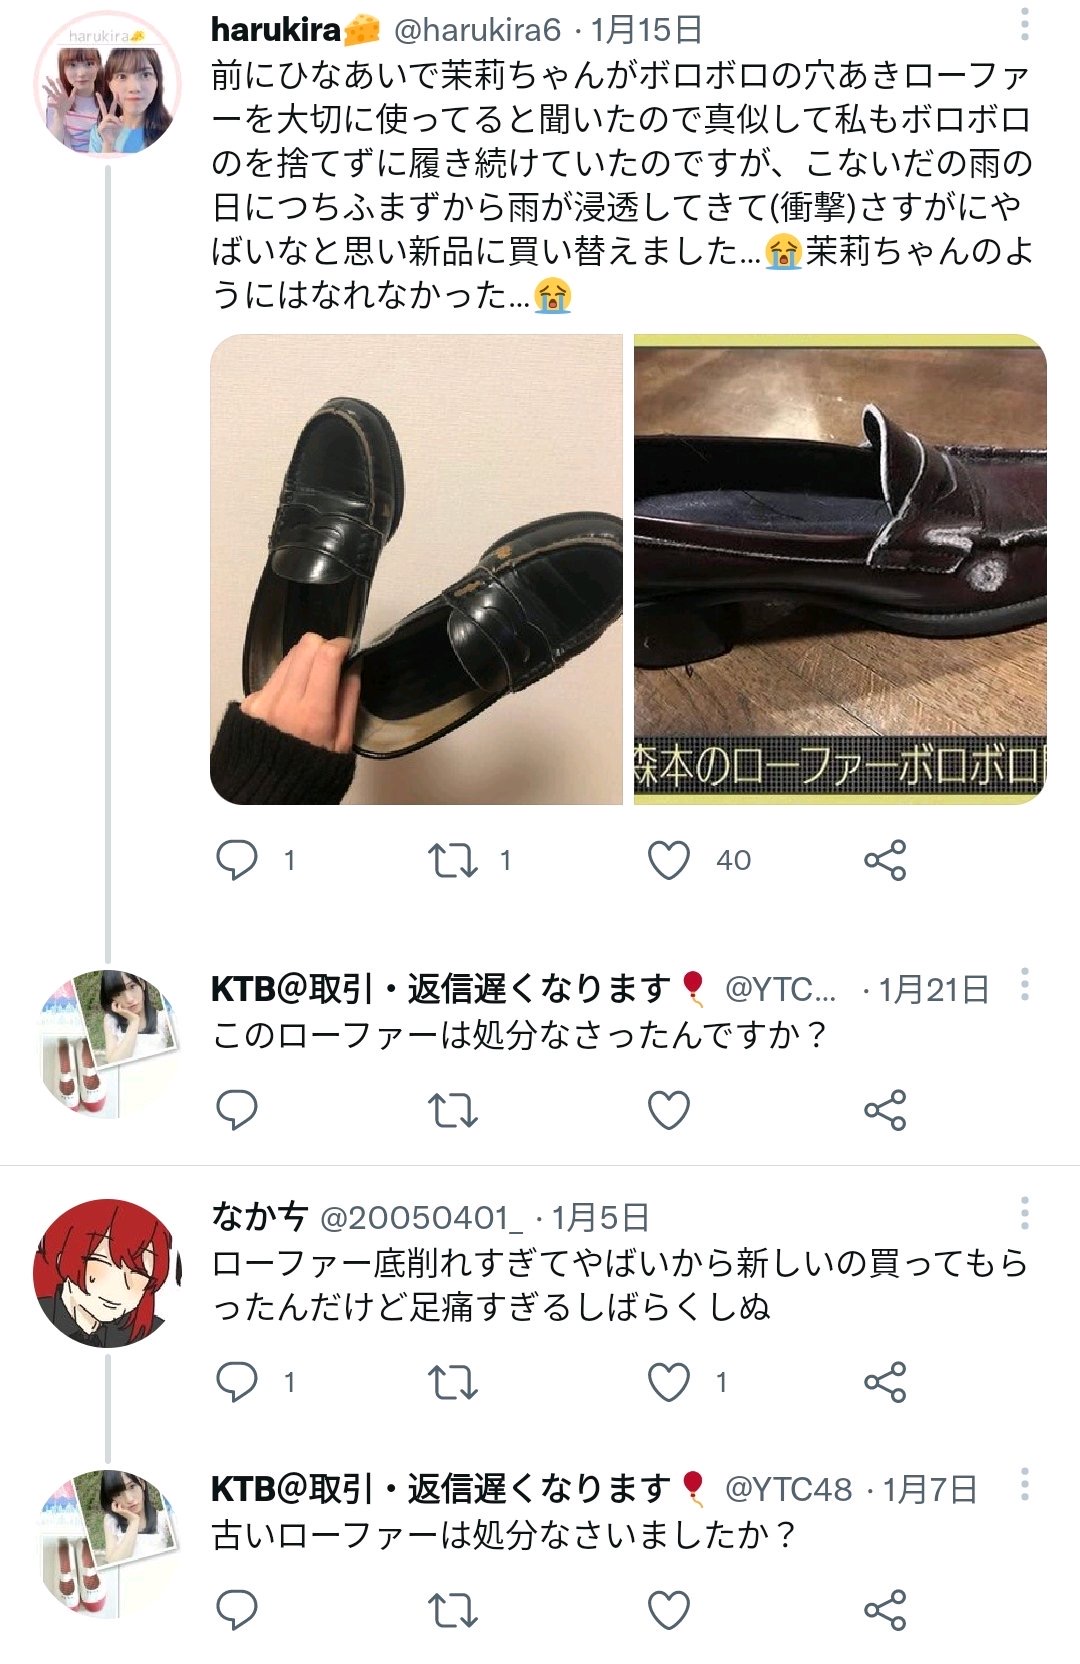Viewport: 1080px width, 1664px height.
Task: Like harukira's tweet with 40 likes
Action: coord(669,860)
